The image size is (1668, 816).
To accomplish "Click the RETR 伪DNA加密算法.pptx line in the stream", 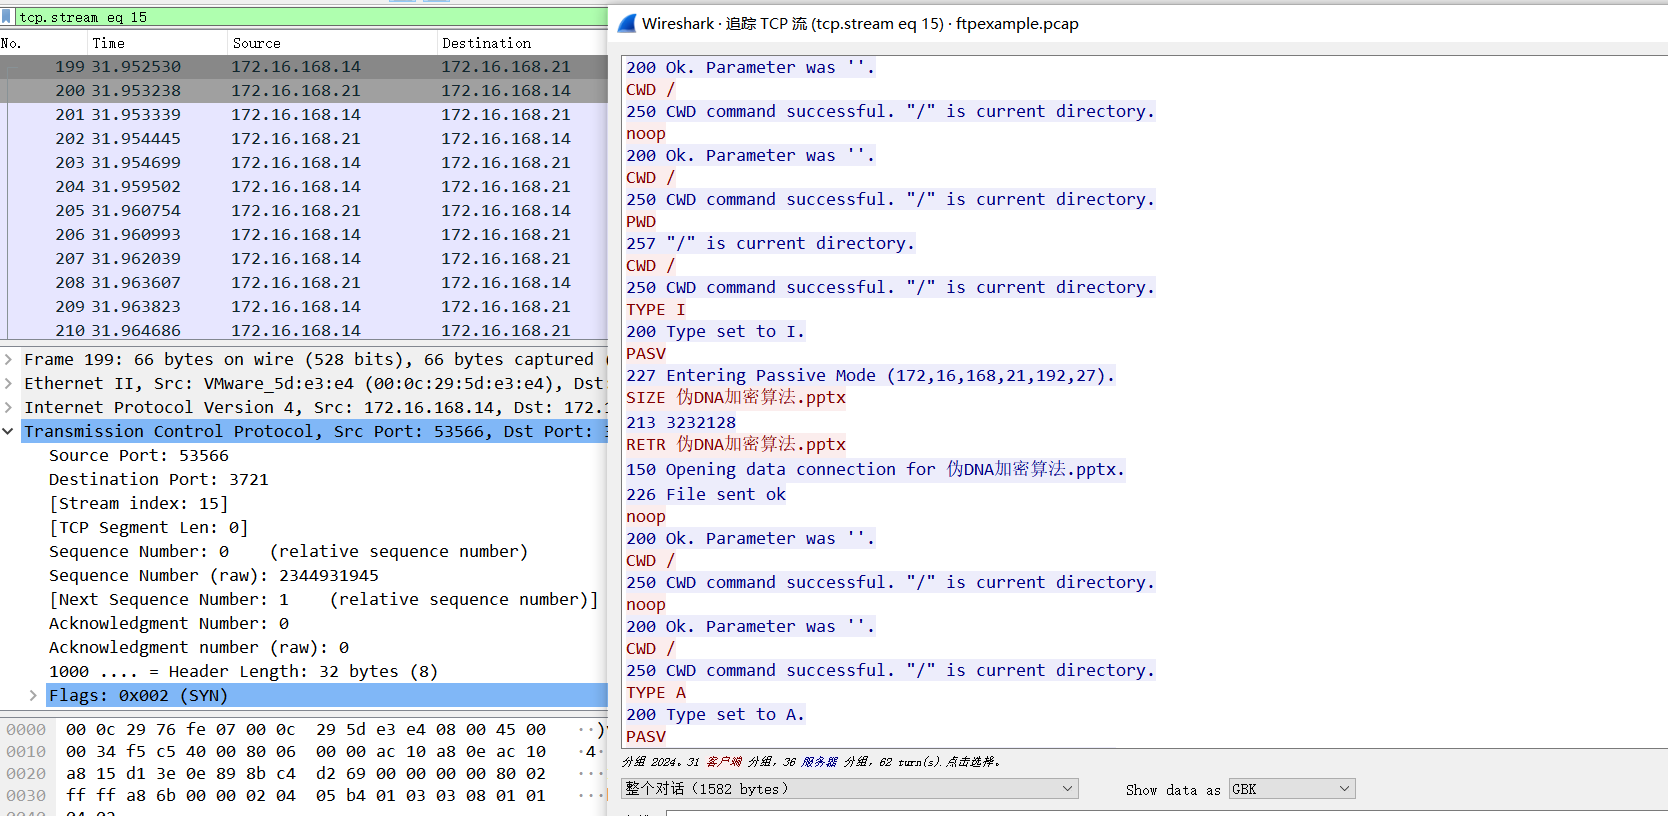I will coord(736,444).
